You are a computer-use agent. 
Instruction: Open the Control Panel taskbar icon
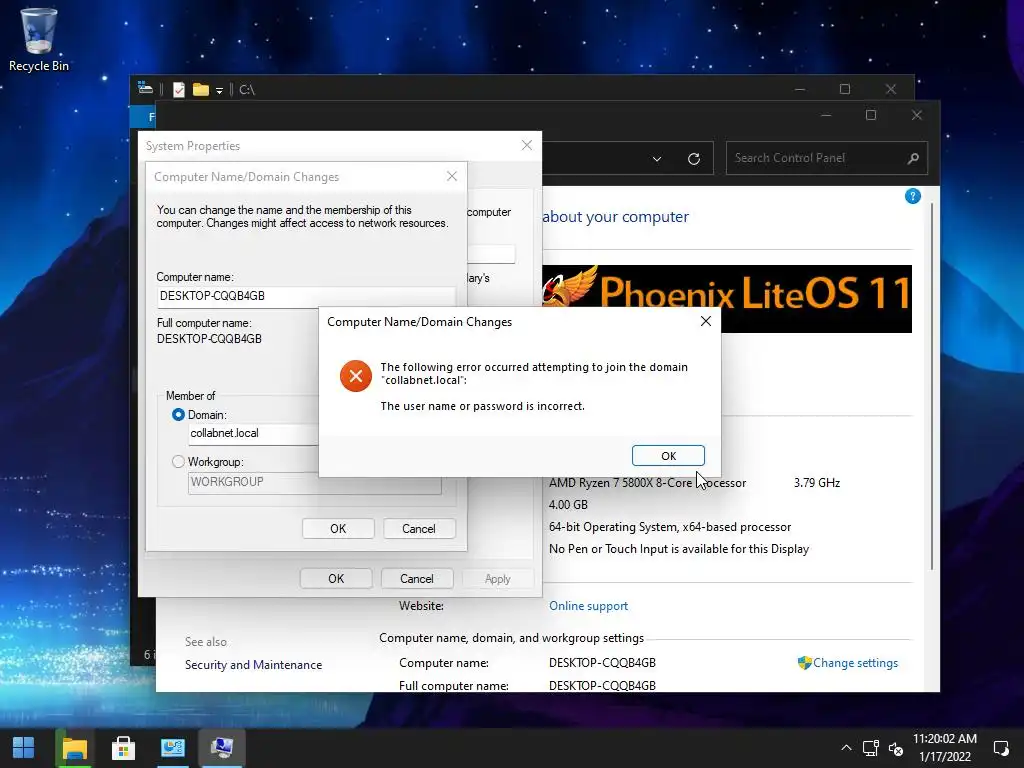173,748
